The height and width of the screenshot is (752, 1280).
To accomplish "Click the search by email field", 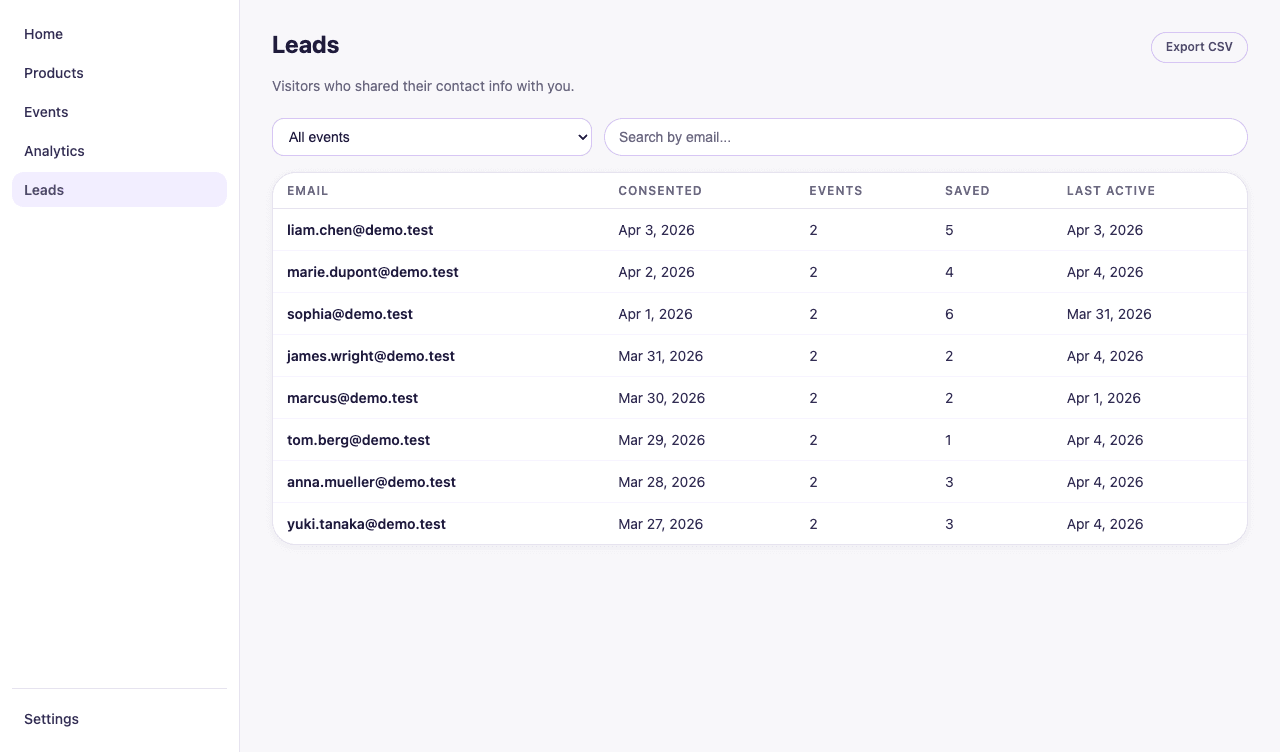I will click(925, 137).
